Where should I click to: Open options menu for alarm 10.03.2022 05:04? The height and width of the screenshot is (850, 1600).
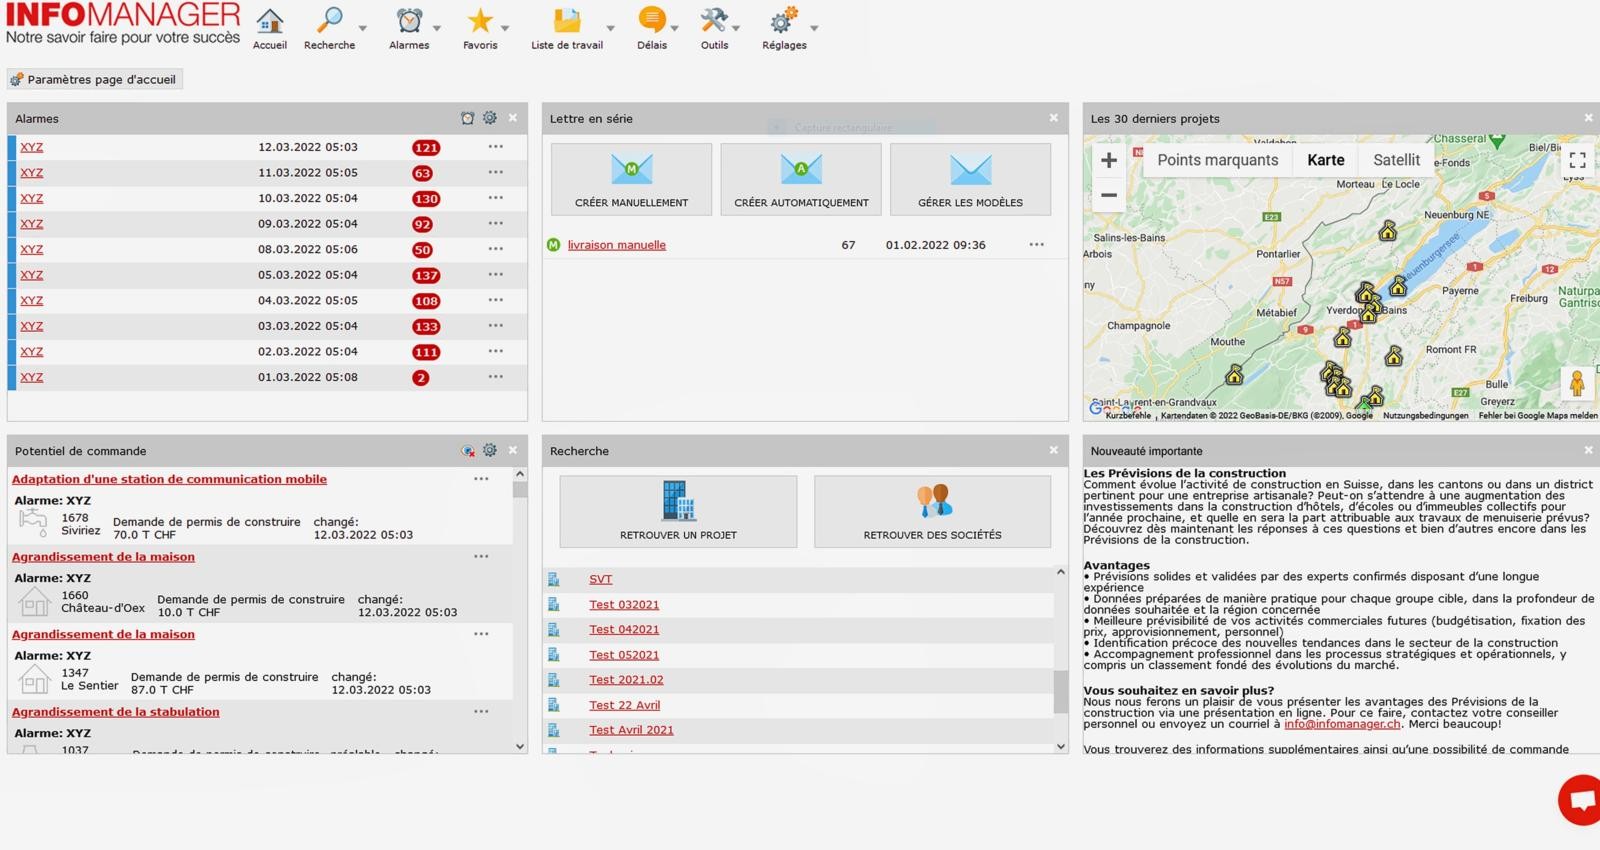pos(496,198)
